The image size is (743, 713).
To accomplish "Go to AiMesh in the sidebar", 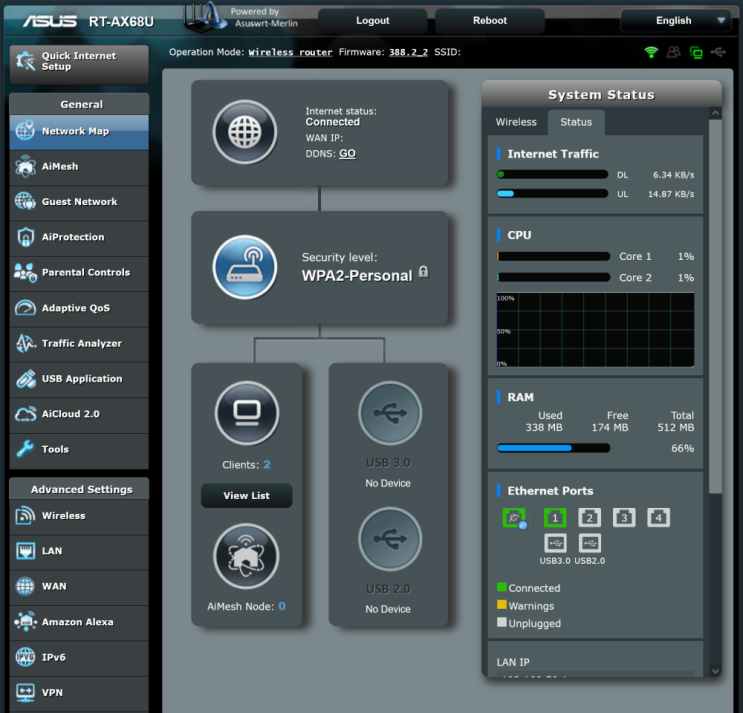I will 79,167.
